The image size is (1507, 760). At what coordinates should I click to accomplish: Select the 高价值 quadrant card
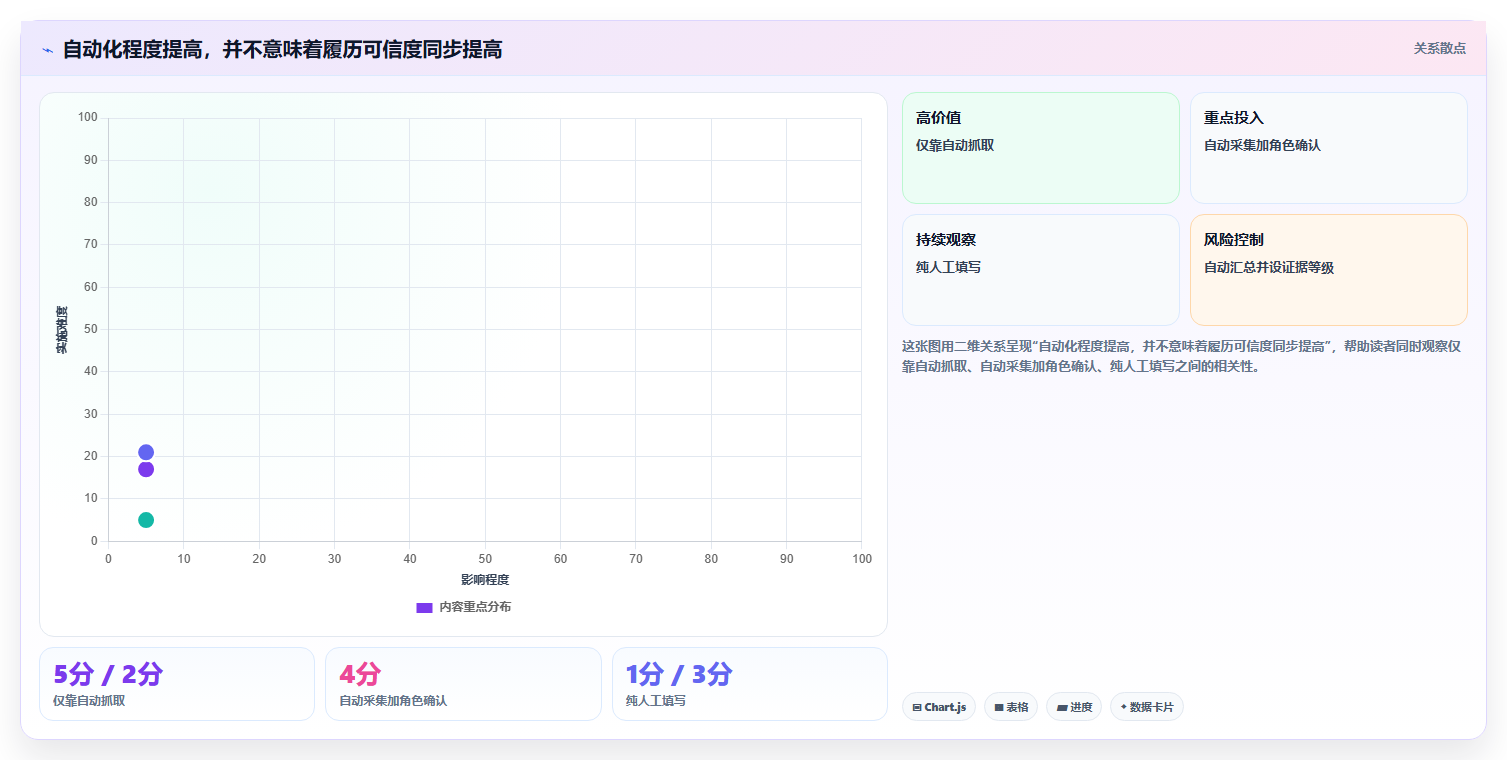(x=1041, y=148)
